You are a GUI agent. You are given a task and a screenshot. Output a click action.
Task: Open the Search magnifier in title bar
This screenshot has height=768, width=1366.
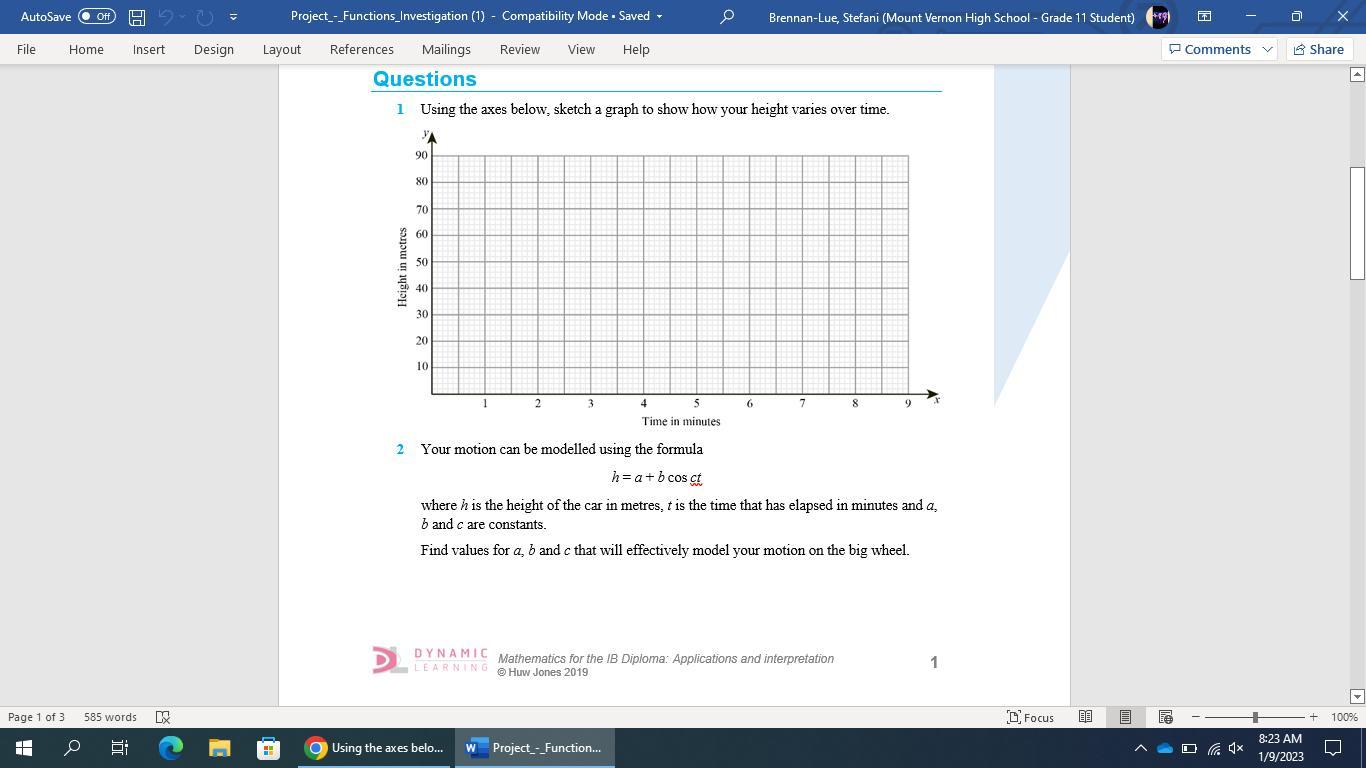click(727, 17)
